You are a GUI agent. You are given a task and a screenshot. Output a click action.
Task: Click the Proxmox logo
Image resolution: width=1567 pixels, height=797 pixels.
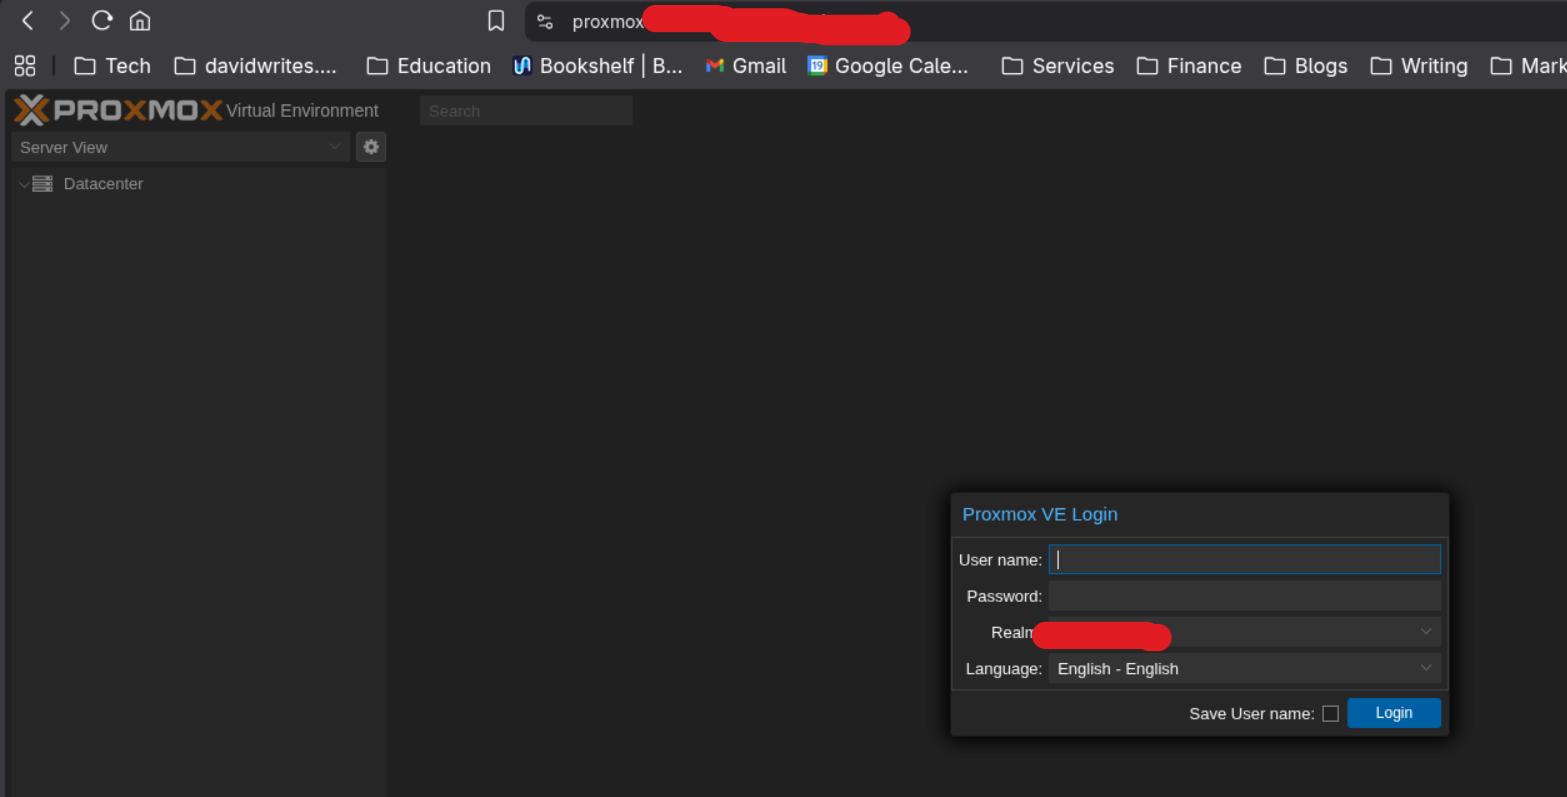coord(118,110)
